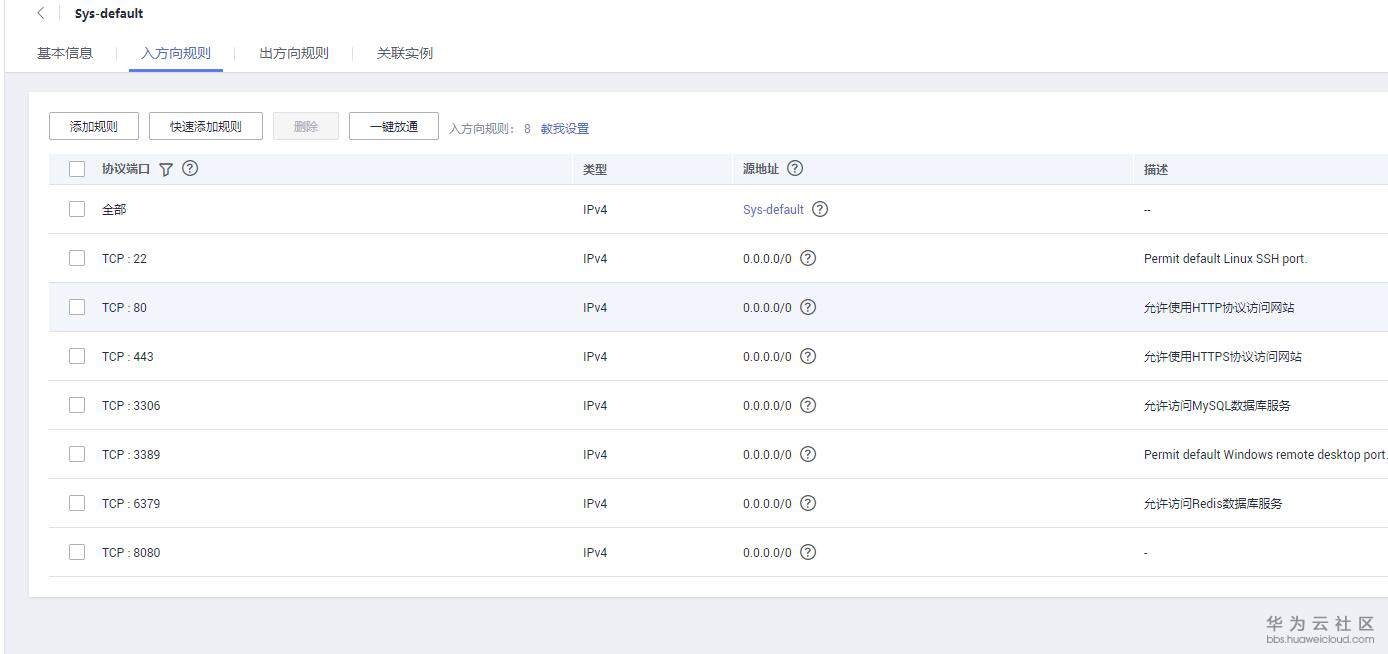Click the 一键放通 button
The image size is (1388, 654).
[x=394, y=127]
